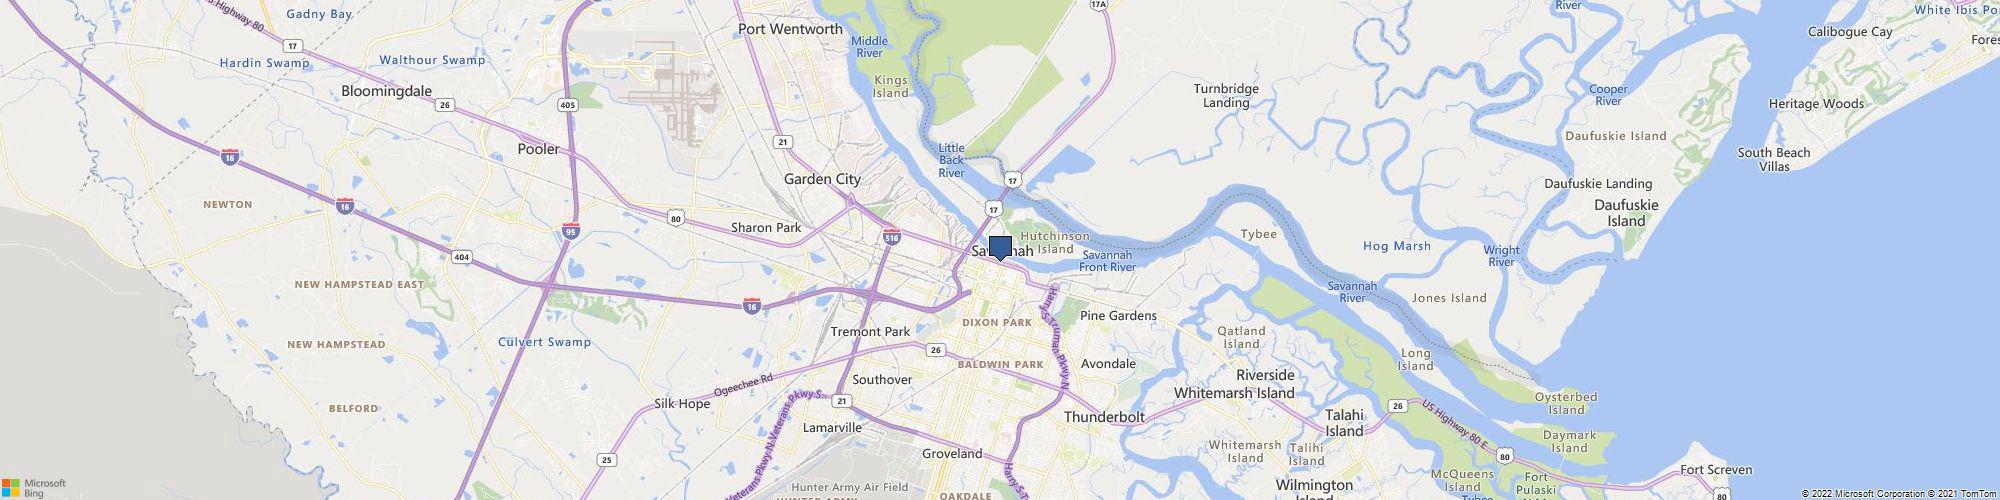Click the Bloomingdale town label
2000x500 pixels.
(x=386, y=90)
